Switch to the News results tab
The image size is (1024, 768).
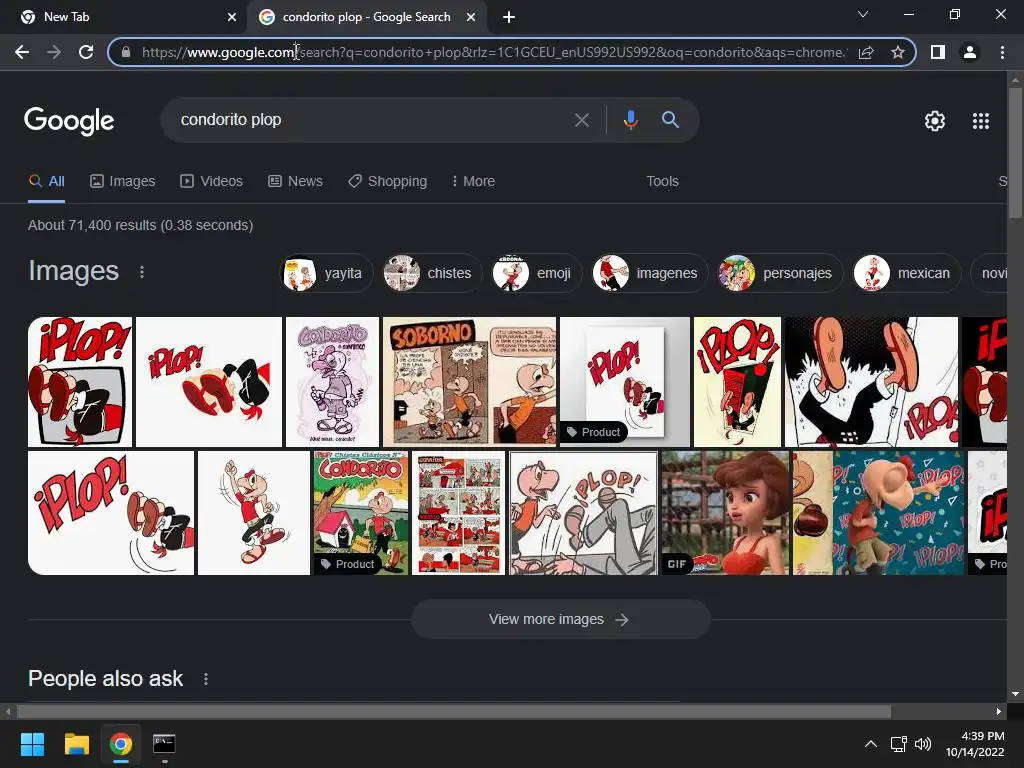coord(295,182)
